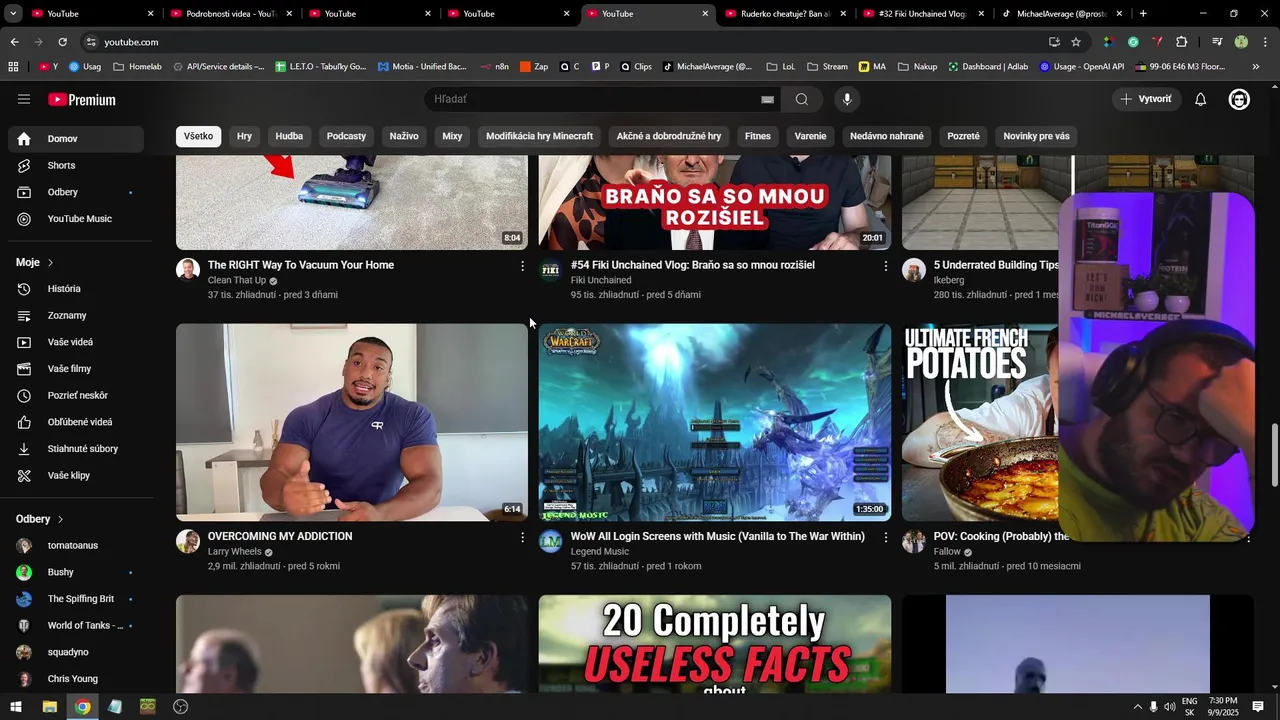Open Fiki Unchained channel name link
Screen dimensions: 1280x720
(x=601, y=280)
